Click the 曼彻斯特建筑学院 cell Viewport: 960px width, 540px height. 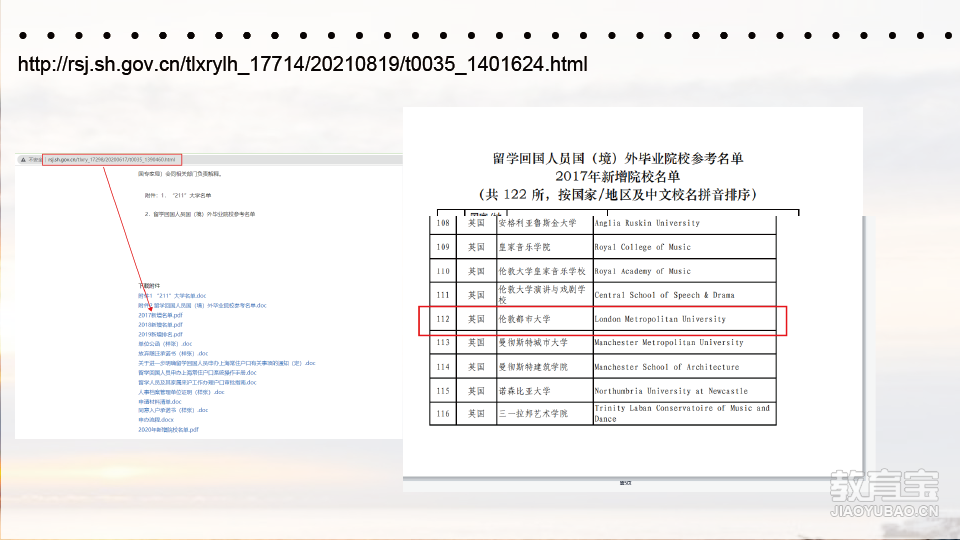(x=544, y=367)
